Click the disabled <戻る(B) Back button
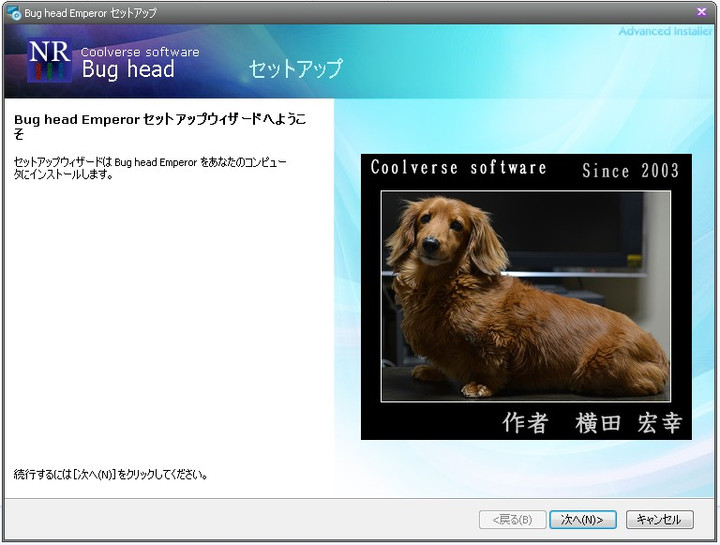 pyautogui.click(x=513, y=520)
